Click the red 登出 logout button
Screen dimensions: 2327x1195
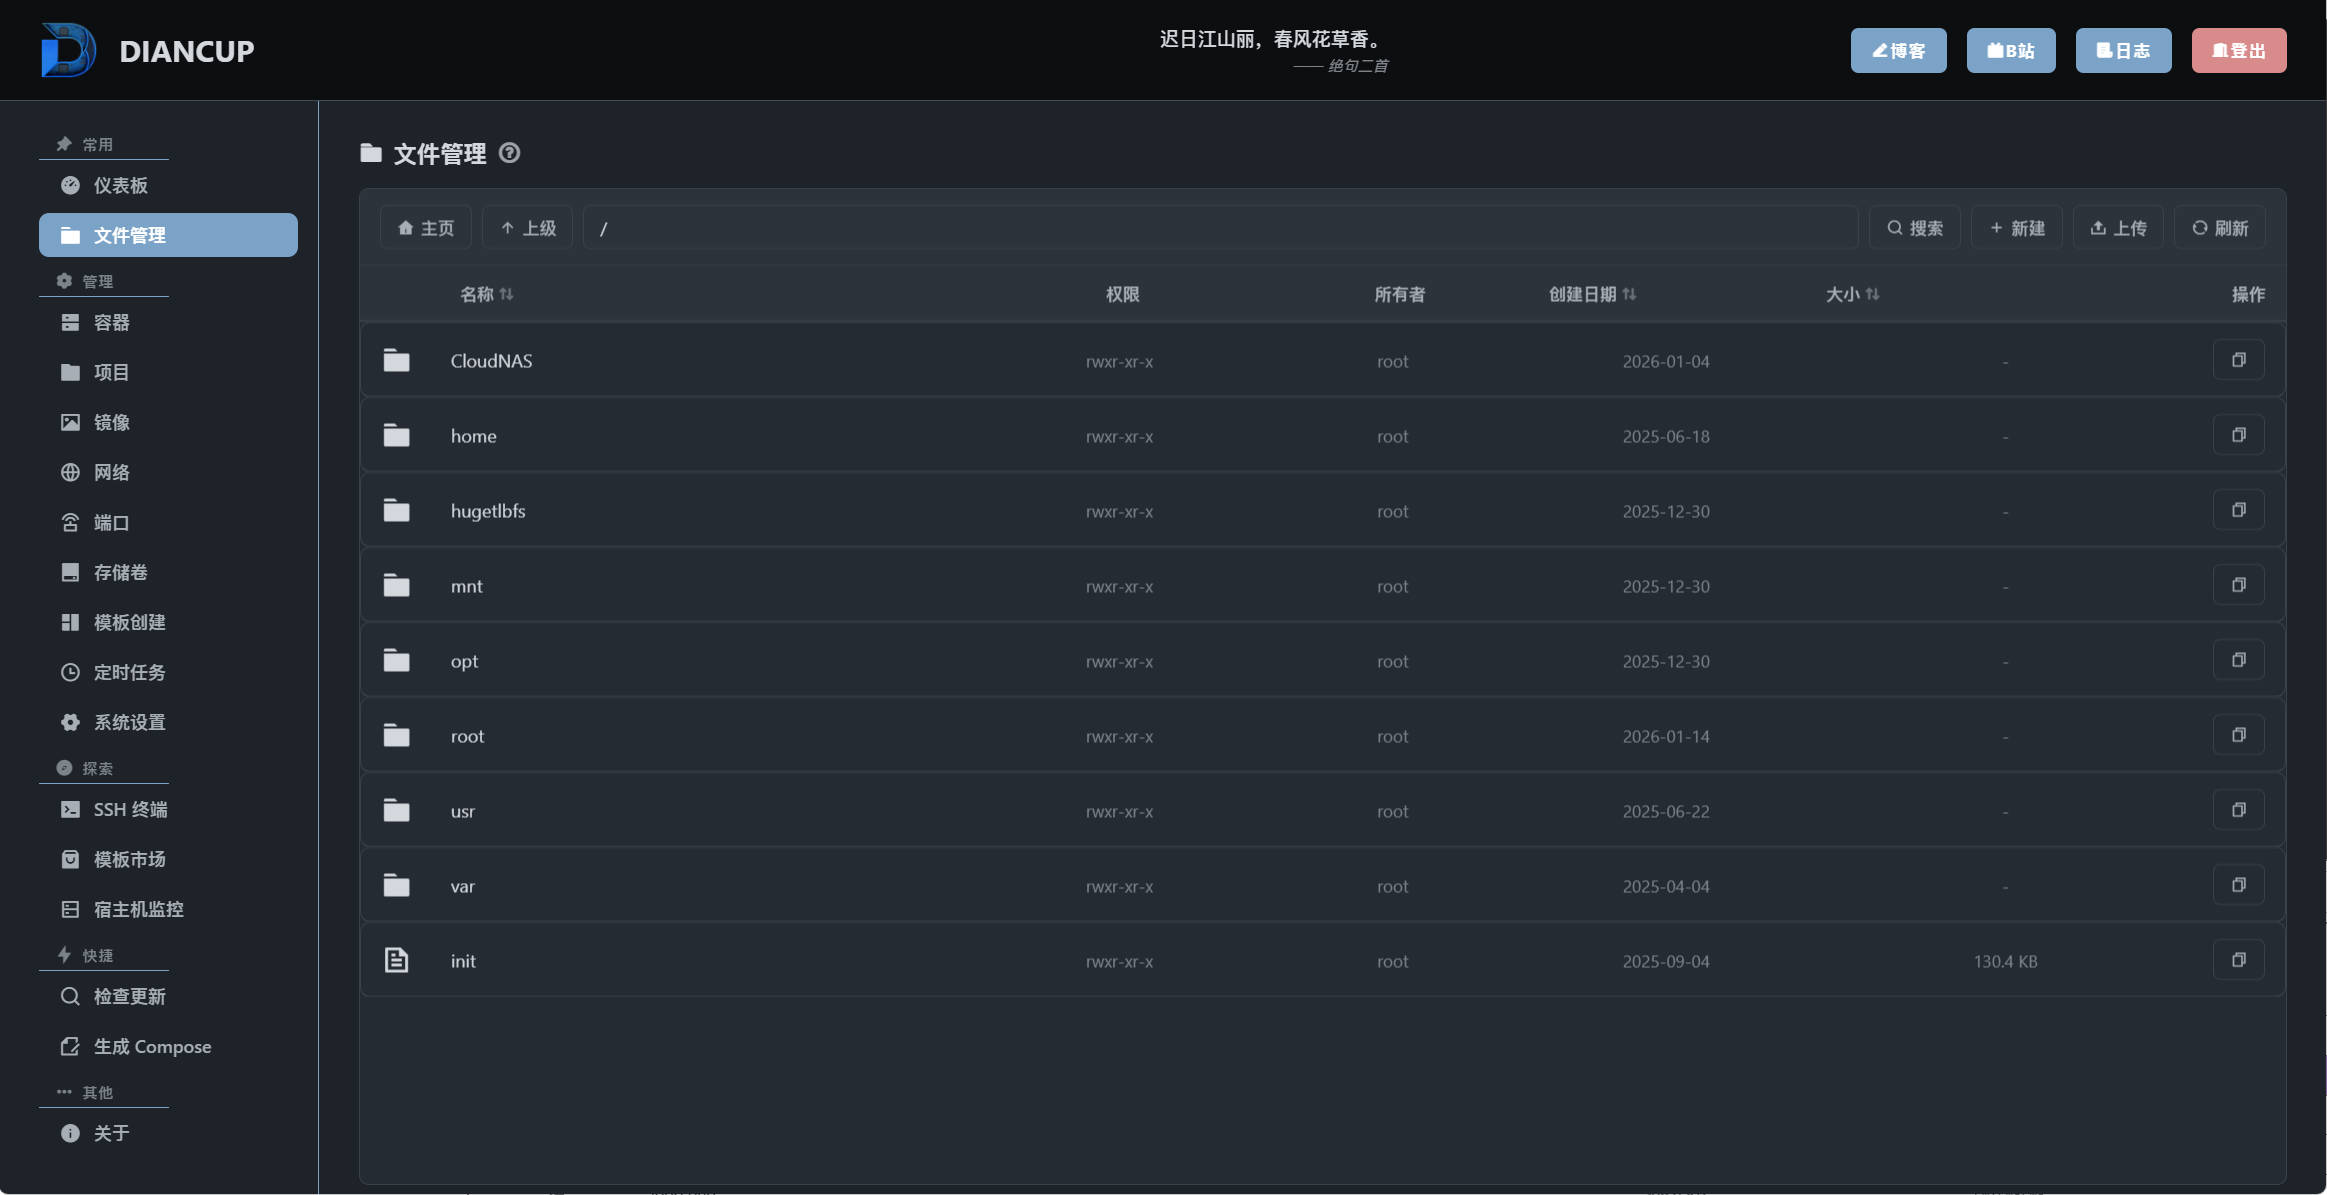(x=2238, y=51)
